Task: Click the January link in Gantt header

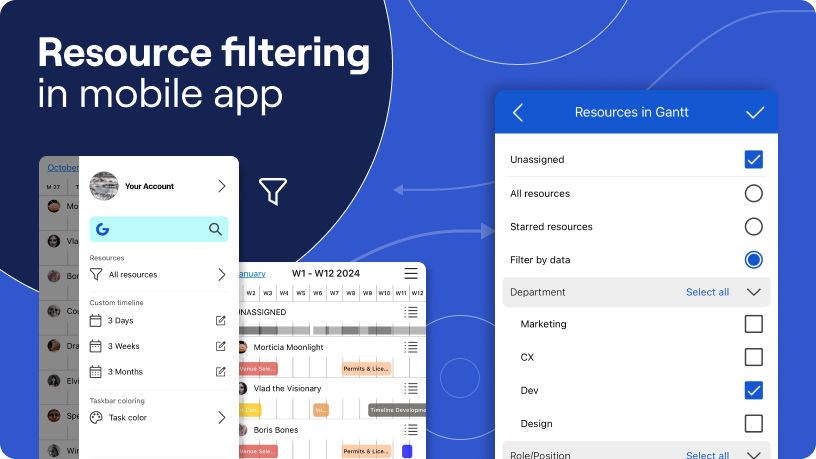Action: pos(252,274)
